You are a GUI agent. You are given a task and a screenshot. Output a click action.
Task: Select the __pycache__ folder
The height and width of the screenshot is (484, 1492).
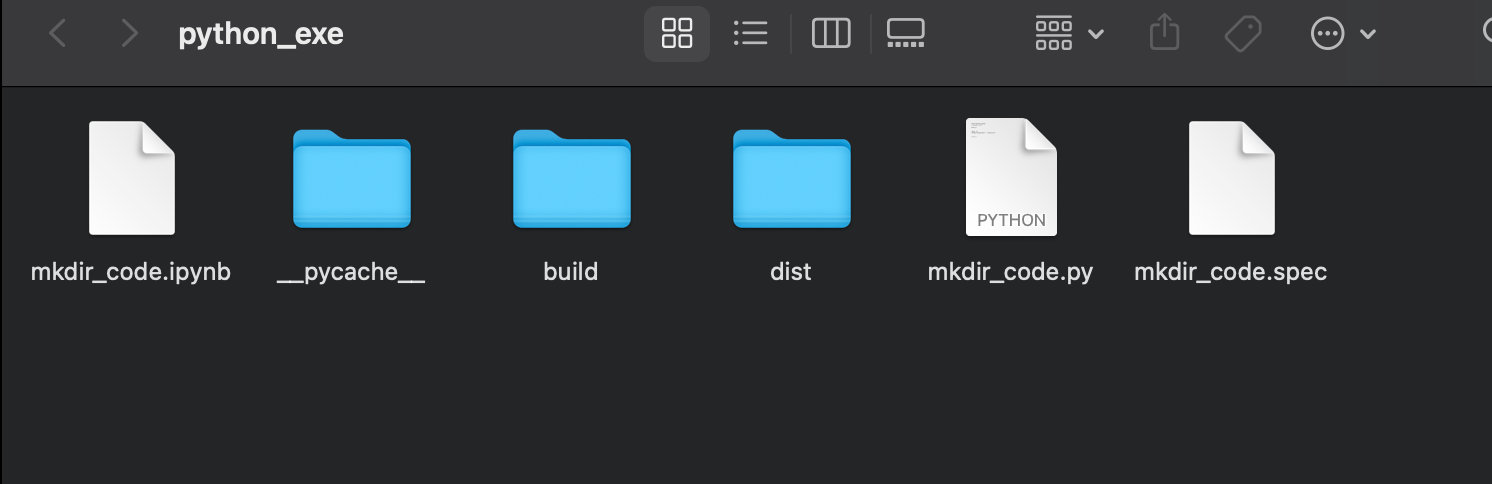[352, 178]
